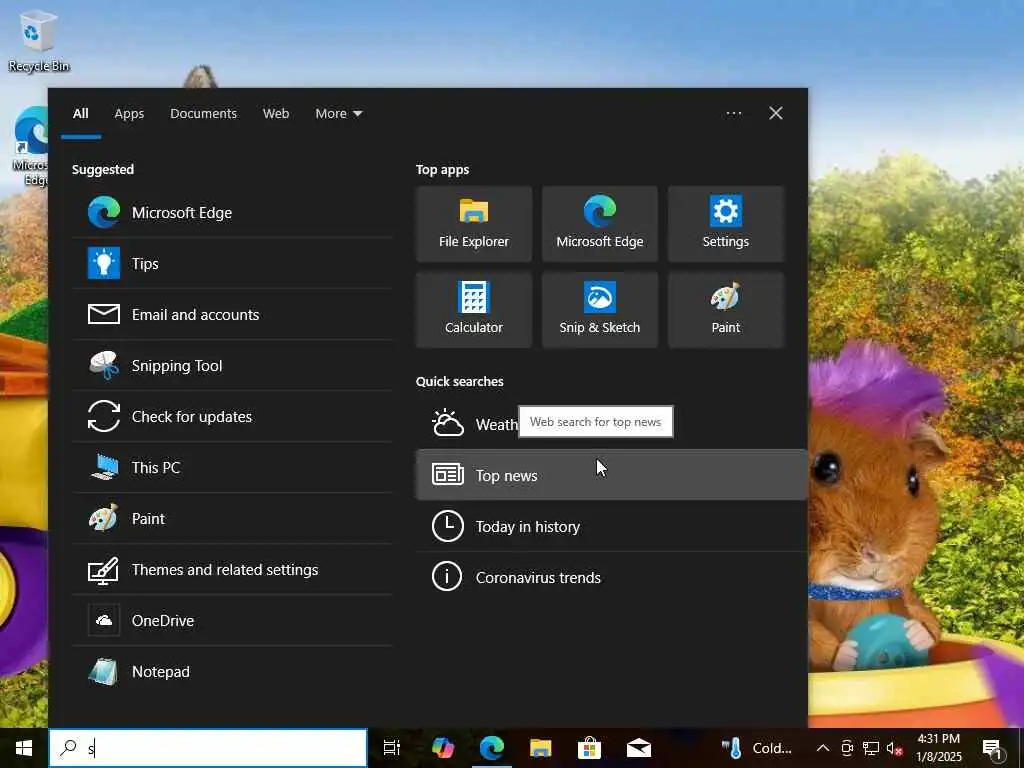Close the search panel

[775, 114]
